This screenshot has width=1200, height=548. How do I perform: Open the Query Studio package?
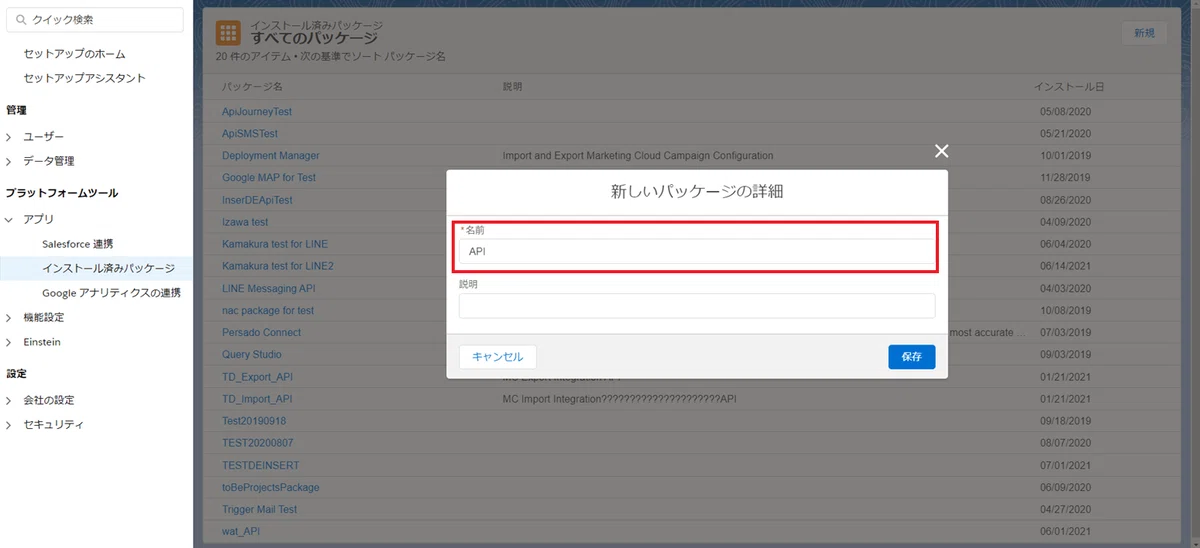pos(252,355)
